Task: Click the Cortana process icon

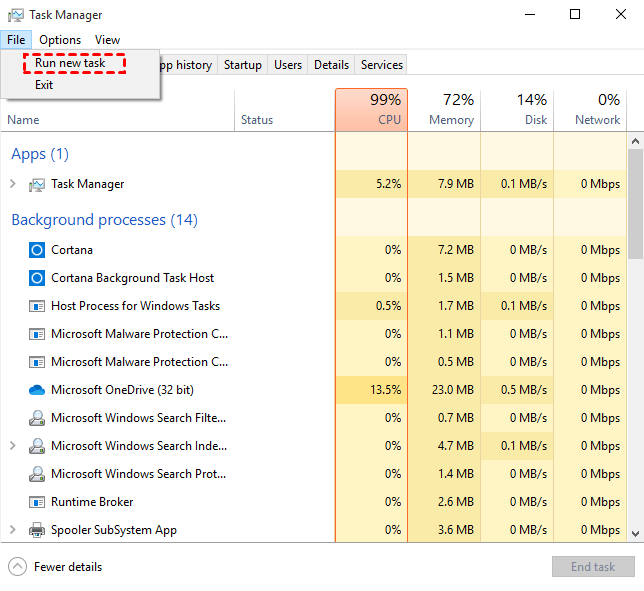Action: click(37, 250)
